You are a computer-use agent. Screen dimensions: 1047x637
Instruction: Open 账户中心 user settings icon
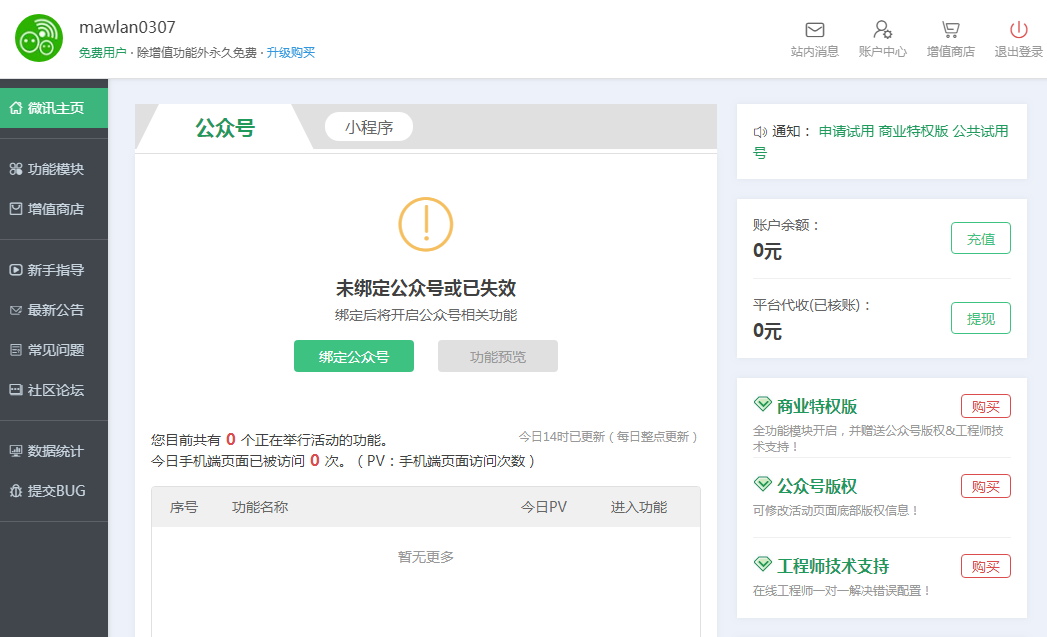pos(882,30)
